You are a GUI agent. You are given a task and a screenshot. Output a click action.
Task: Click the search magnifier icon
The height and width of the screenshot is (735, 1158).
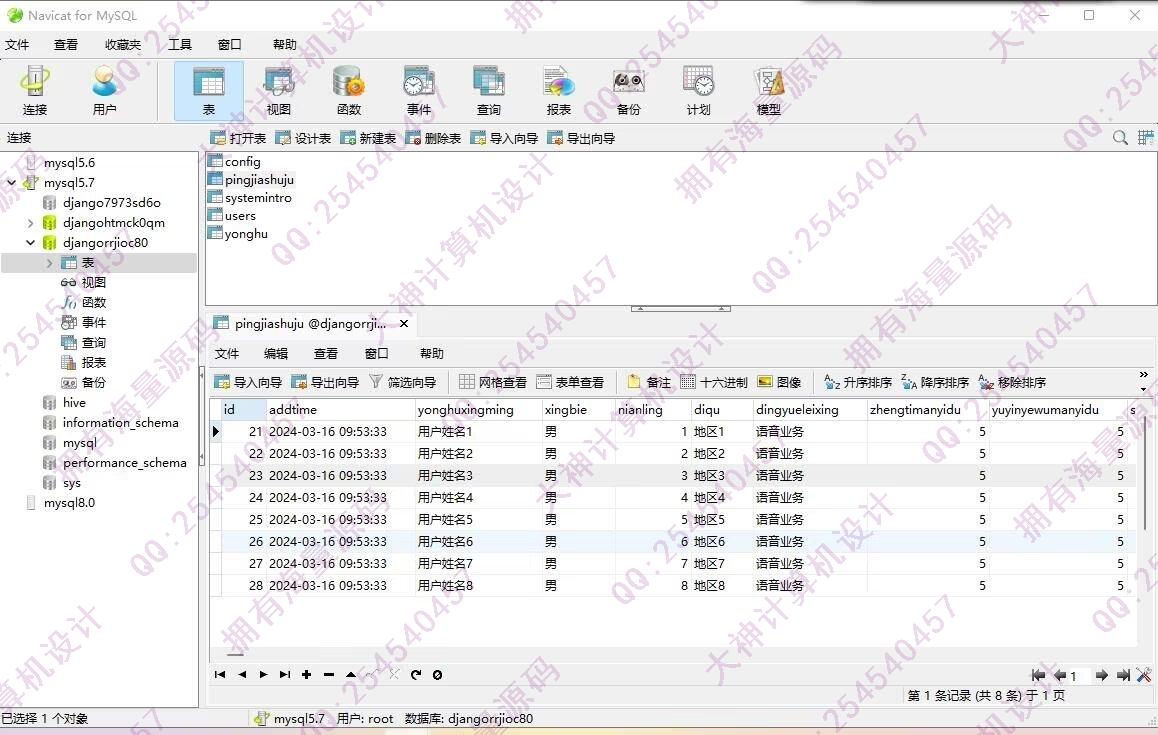tap(1120, 137)
